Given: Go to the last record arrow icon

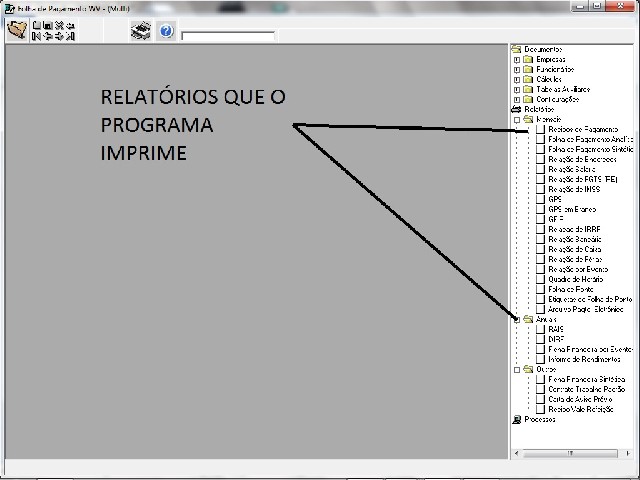Looking at the screenshot, I should 70,36.
